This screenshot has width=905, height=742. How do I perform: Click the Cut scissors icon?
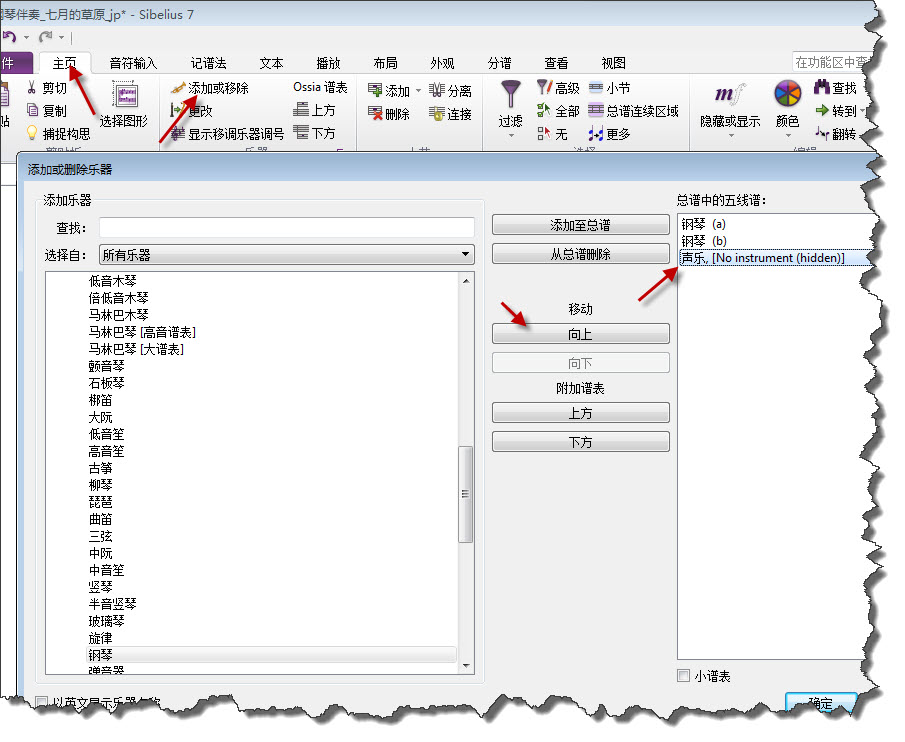click(32, 87)
